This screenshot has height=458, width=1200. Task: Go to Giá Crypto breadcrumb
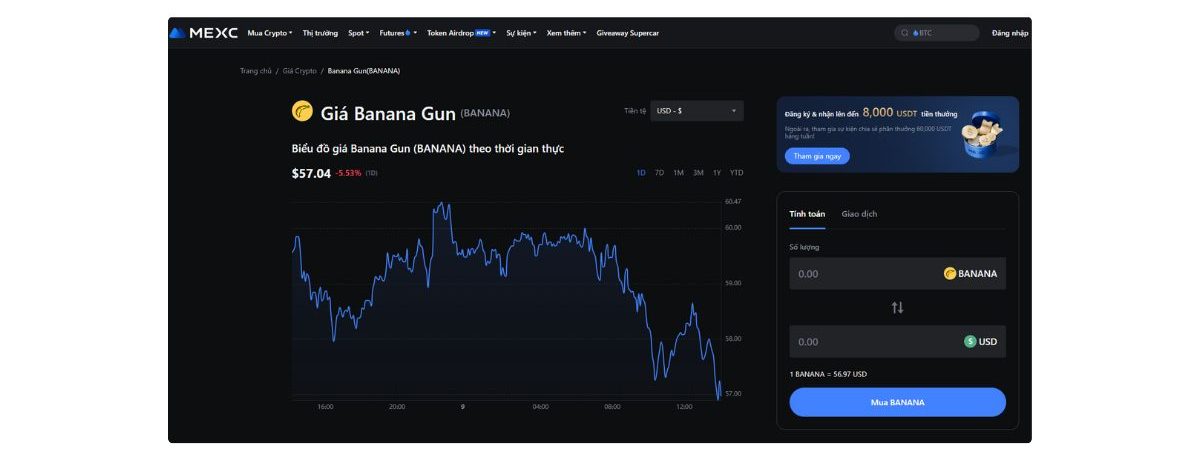tap(300, 71)
